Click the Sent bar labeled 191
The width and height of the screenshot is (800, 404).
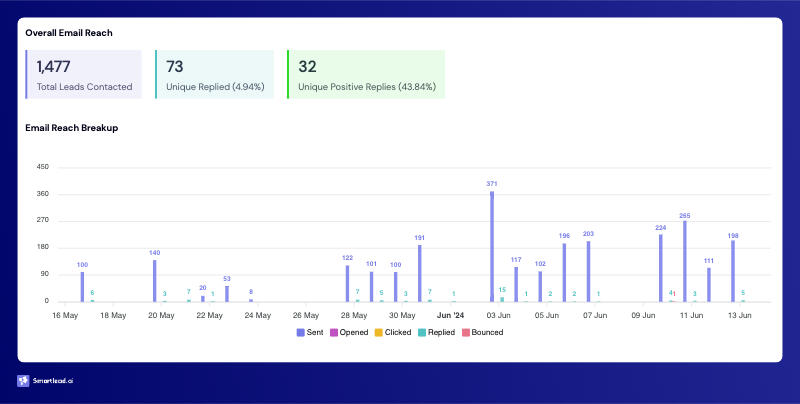pos(420,273)
